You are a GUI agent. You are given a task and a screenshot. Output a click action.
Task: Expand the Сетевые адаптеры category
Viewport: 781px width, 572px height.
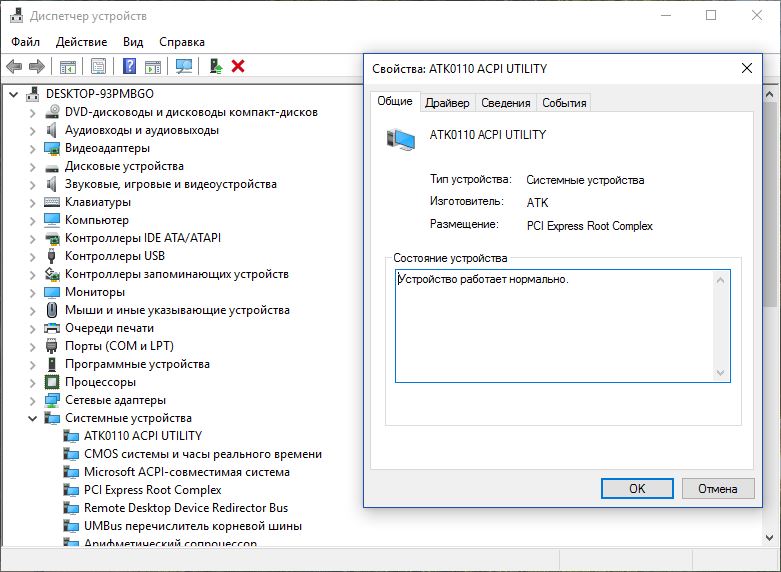33,400
